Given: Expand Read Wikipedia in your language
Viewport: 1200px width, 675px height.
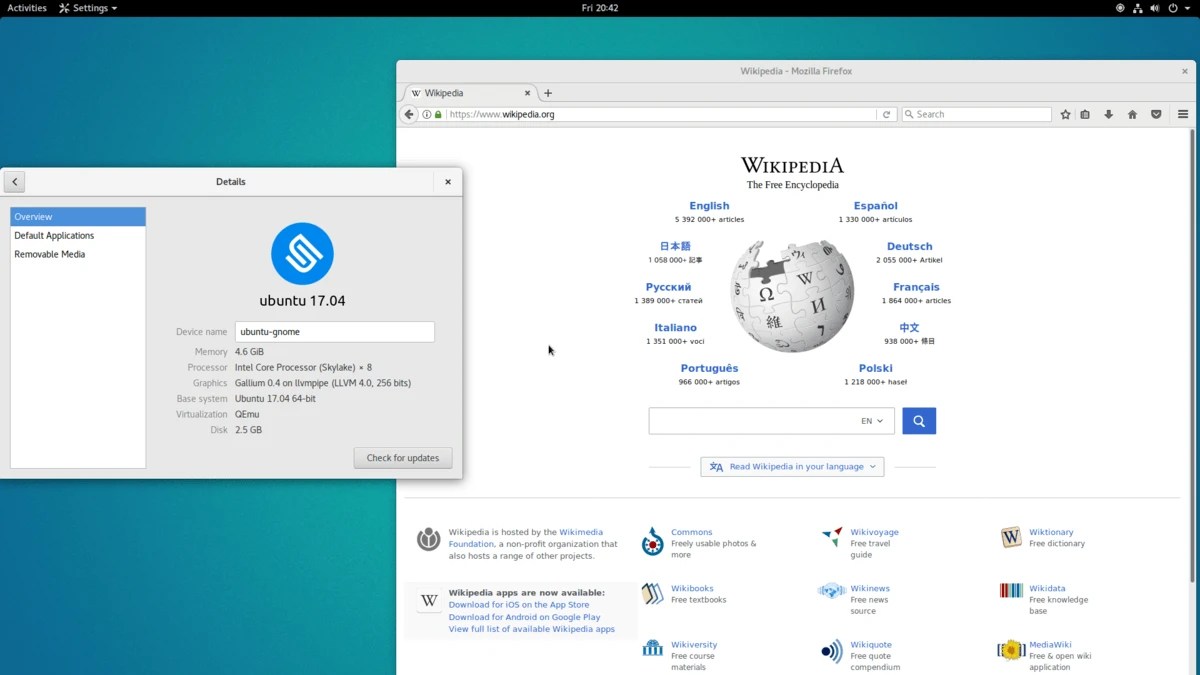Looking at the screenshot, I should coord(792,466).
